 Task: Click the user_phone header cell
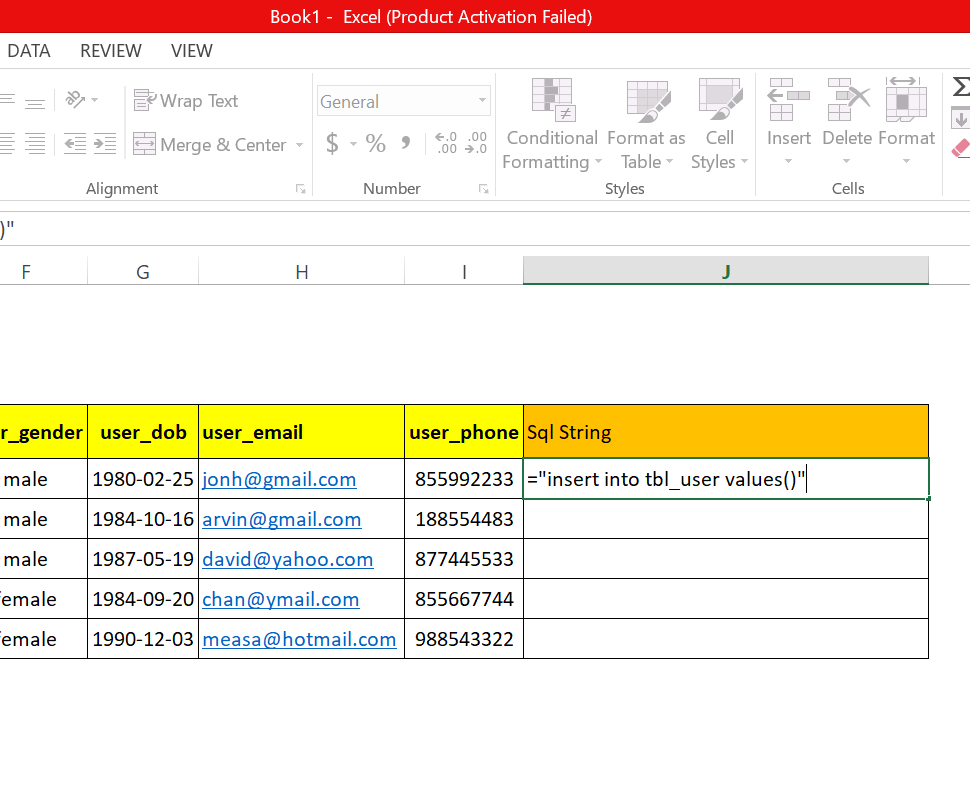(x=464, y=432)
